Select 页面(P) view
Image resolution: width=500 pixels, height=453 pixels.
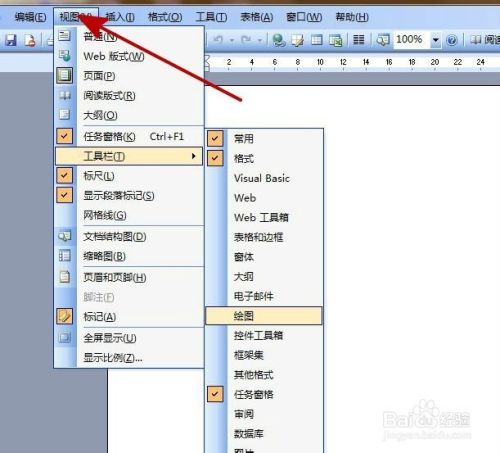point(129,76)
